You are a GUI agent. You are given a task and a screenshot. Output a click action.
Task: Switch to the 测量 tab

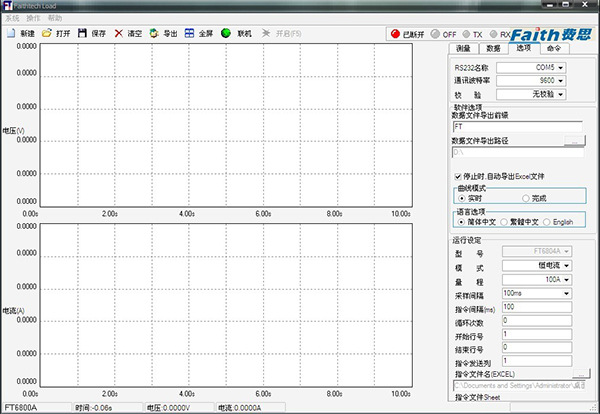463,48
